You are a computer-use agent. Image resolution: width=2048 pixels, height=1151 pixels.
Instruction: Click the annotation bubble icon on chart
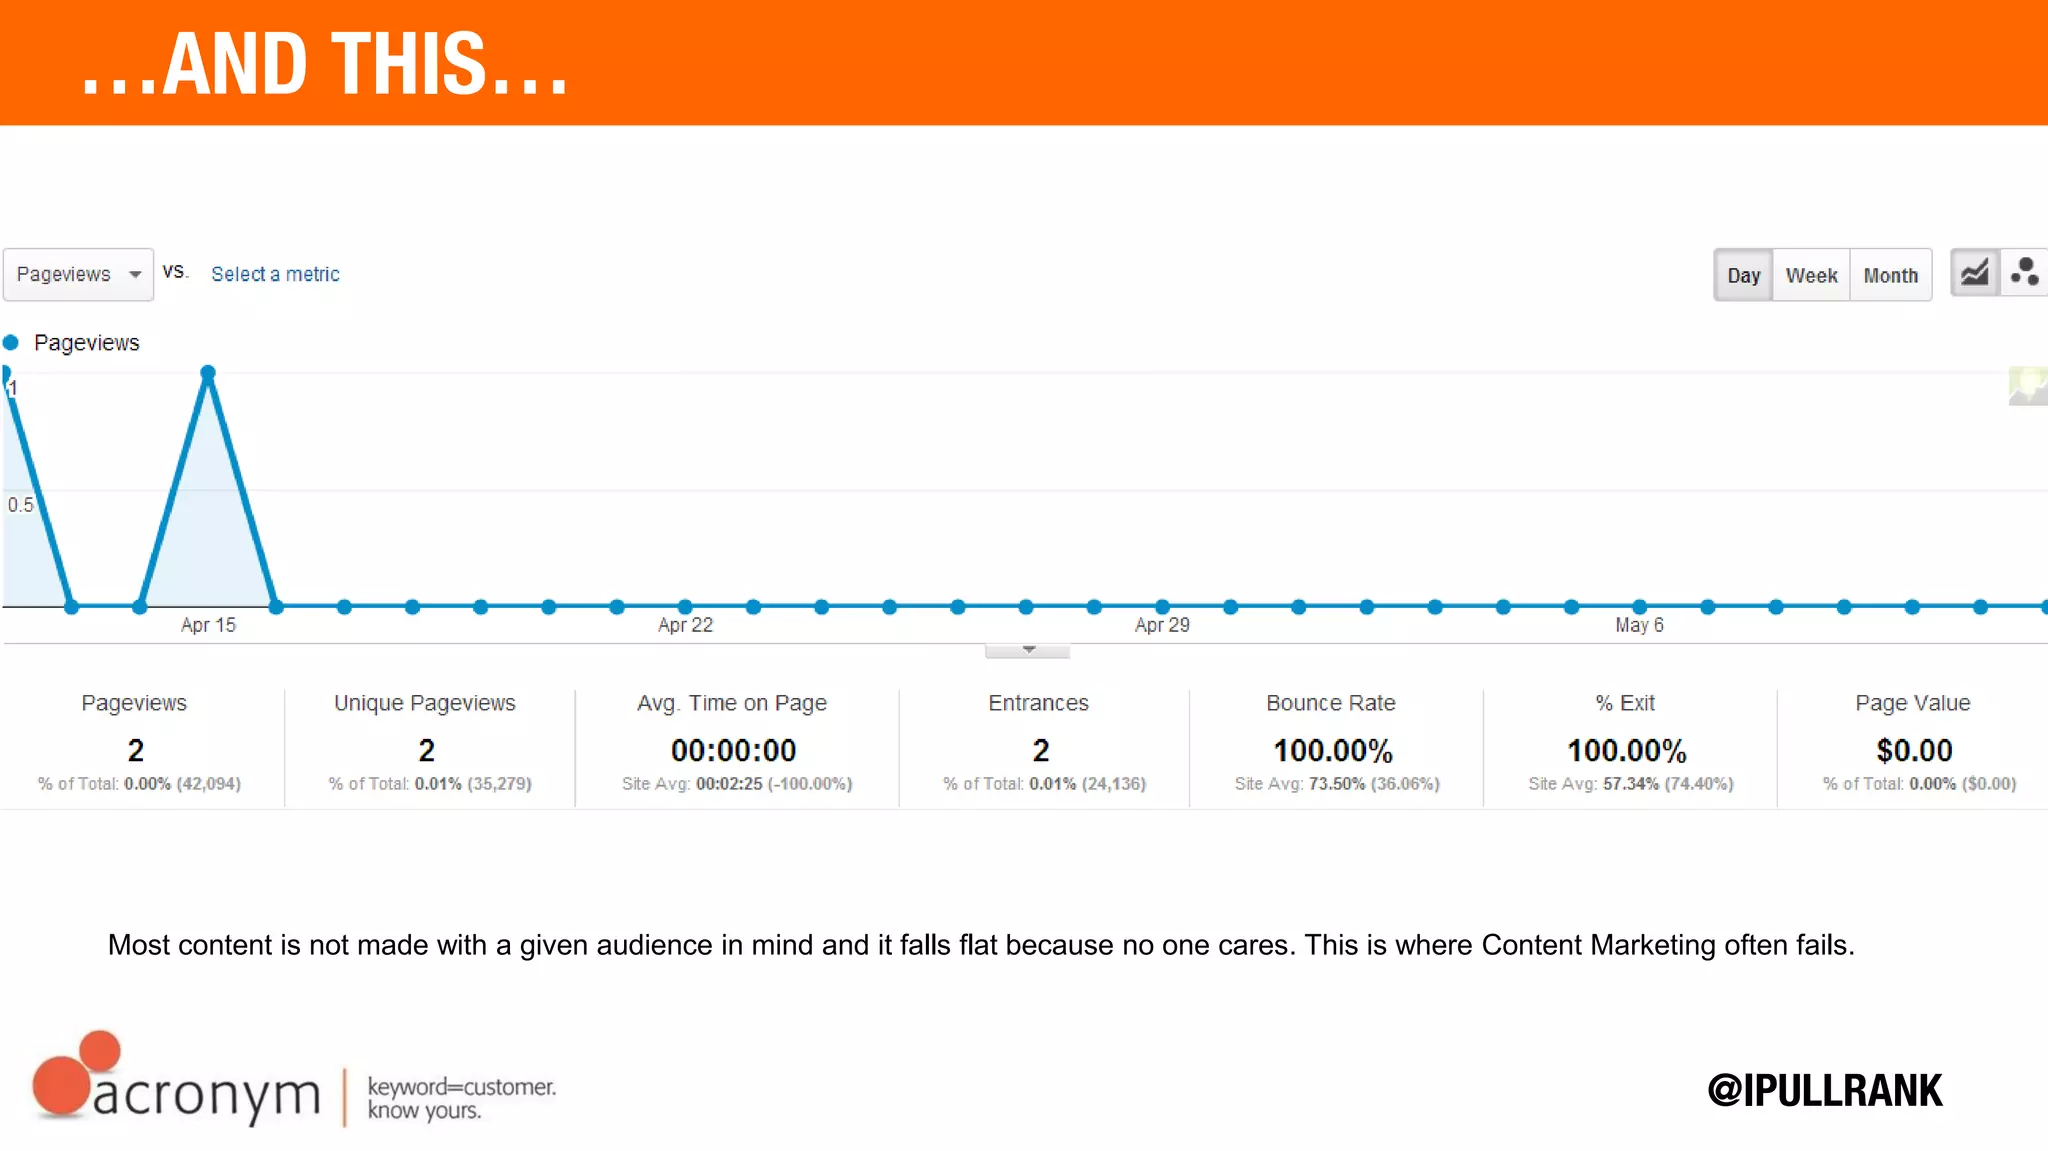2028,385
